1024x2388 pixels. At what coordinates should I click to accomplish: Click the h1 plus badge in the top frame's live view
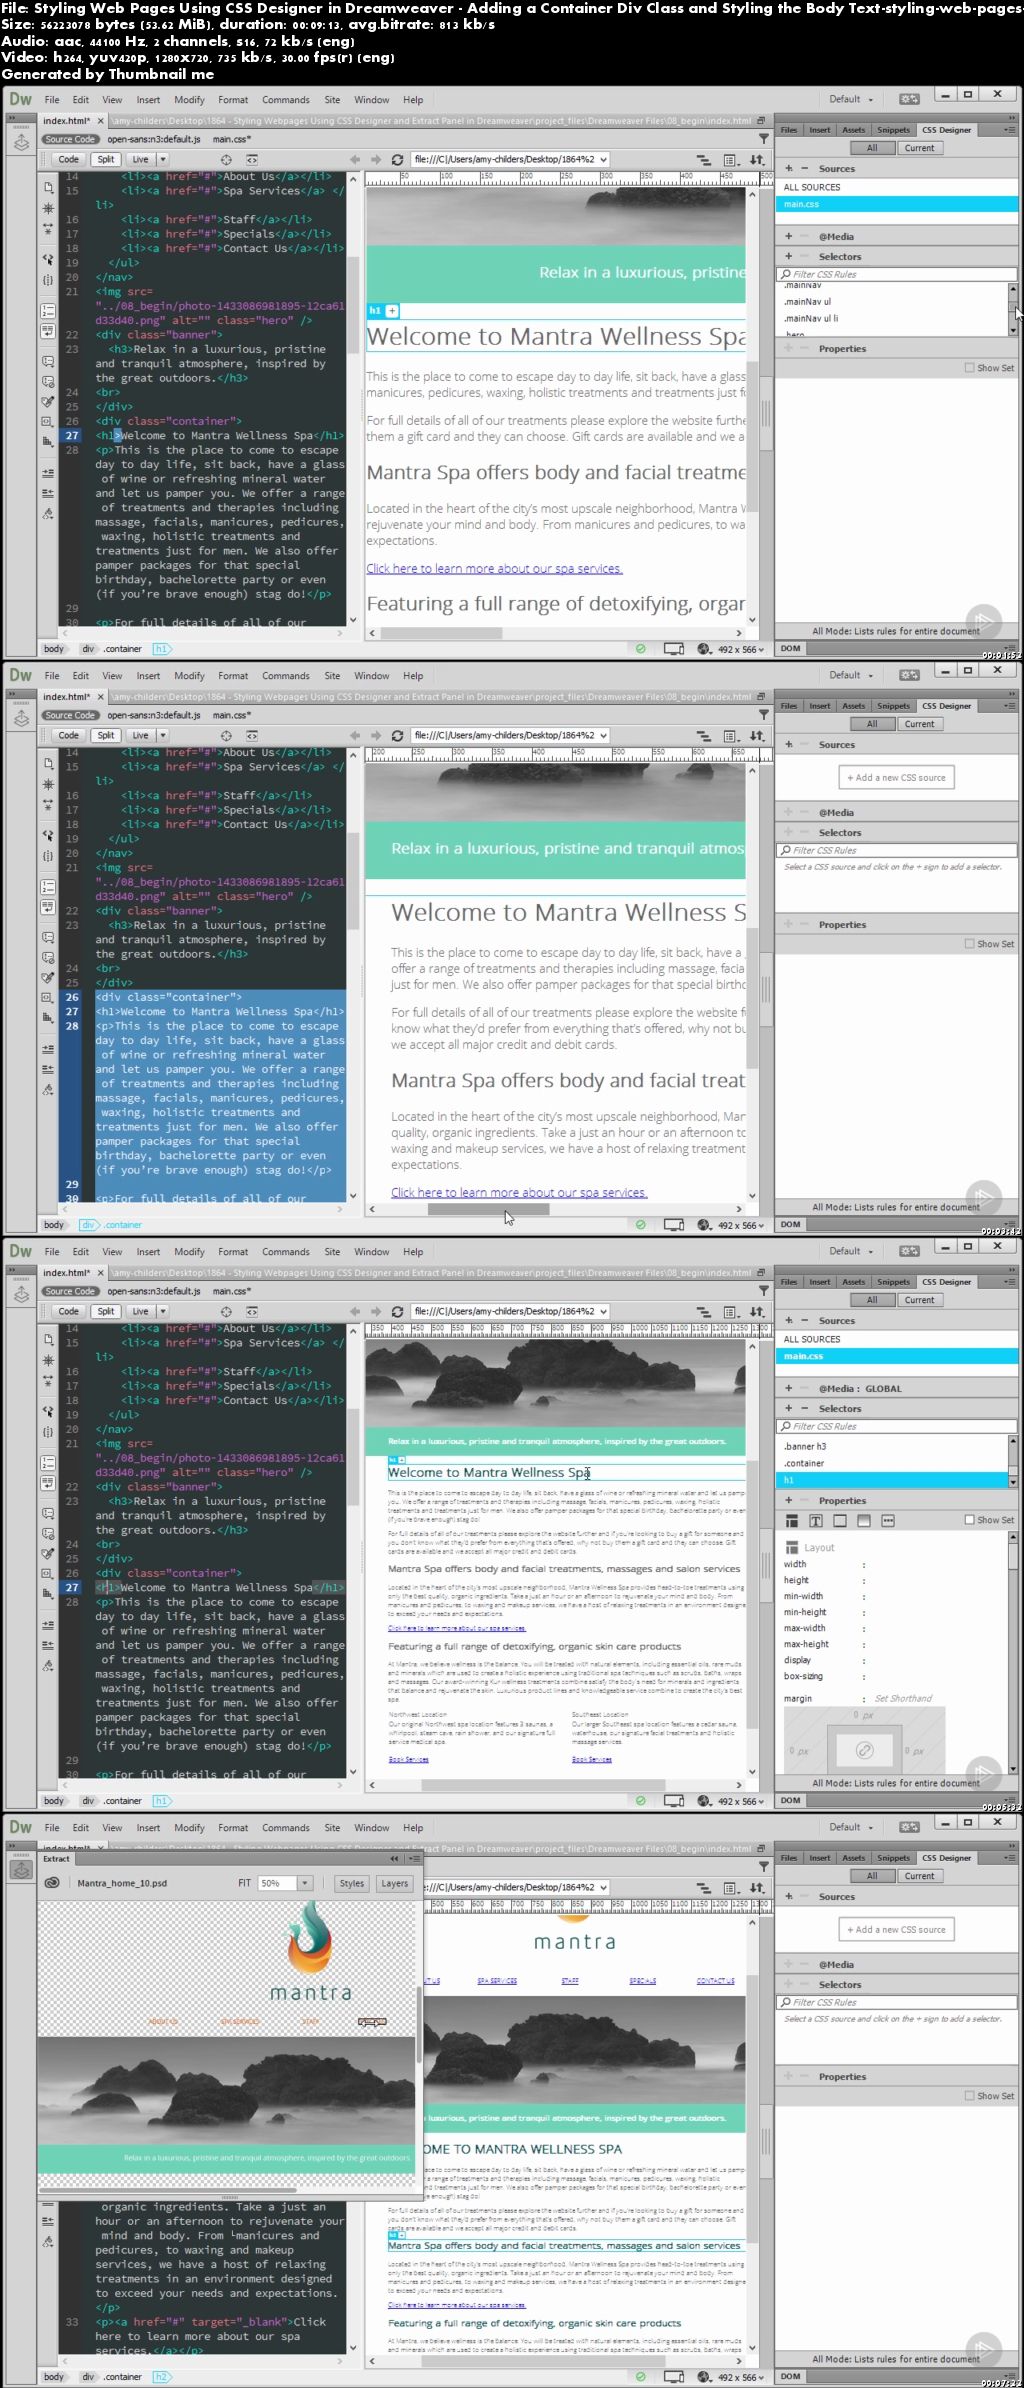point(393,311)
